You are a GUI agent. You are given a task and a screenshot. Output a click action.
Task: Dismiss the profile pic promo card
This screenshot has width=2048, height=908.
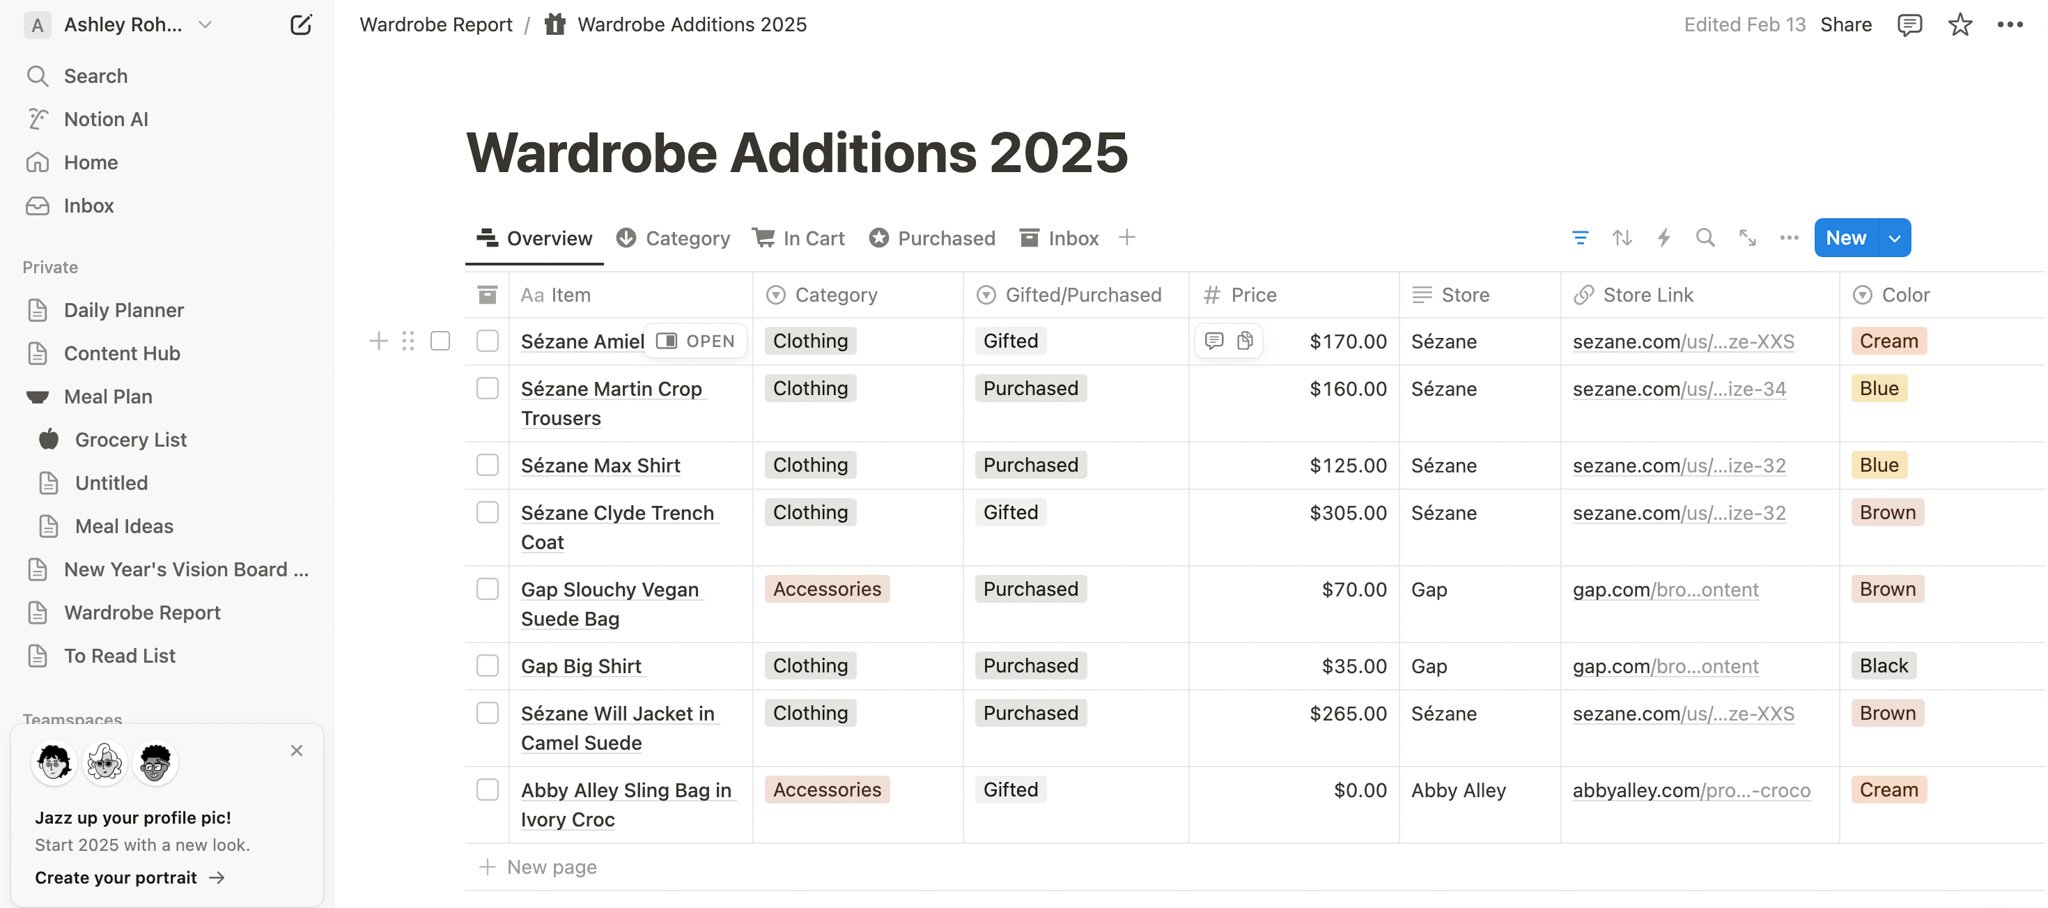tap(296, 750)
